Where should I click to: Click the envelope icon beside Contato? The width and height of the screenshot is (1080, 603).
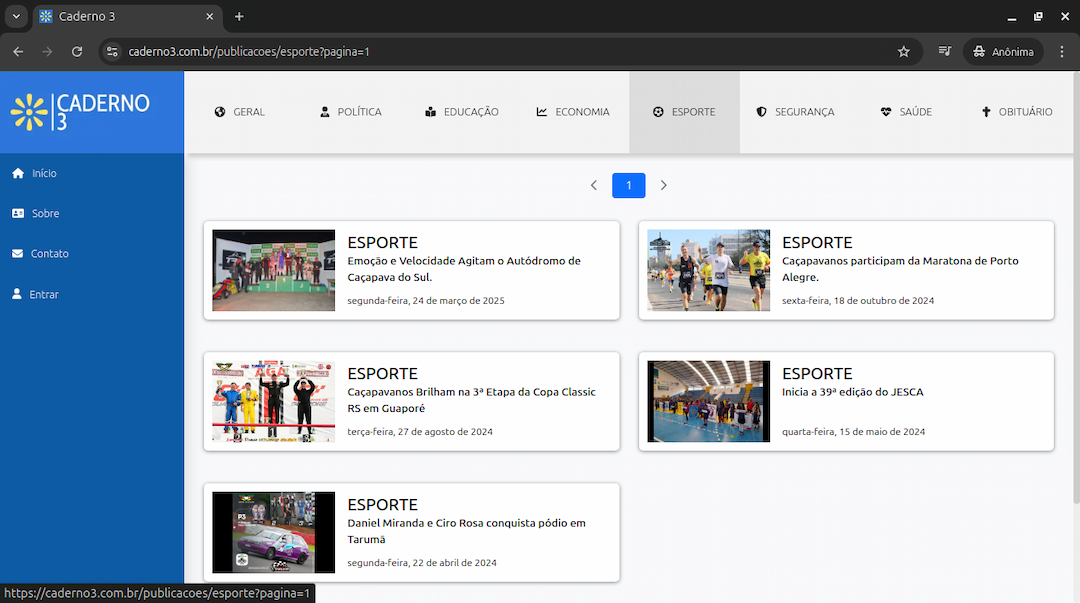tap(18, 254)
